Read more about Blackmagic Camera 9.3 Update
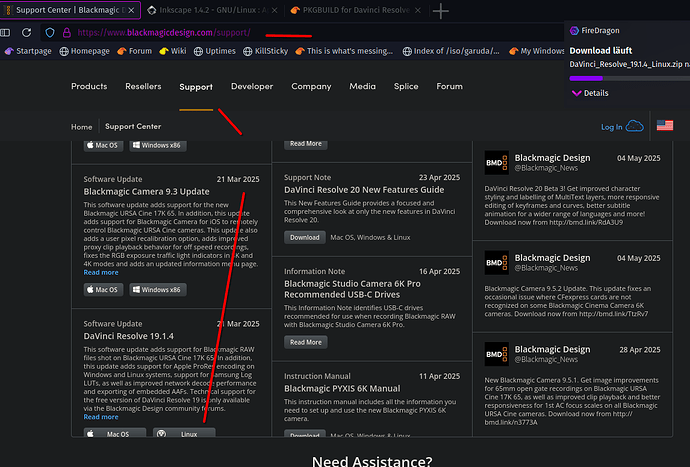The width and height of the screenshot is (690, 467). tap(101, 272)
